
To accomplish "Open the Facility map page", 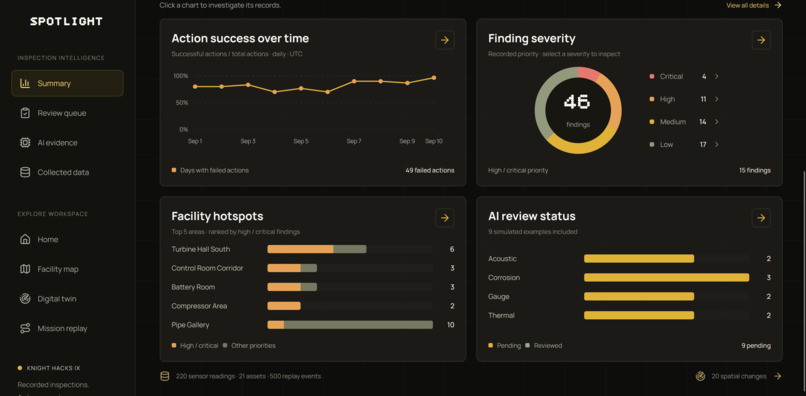I will pos(67,269).
